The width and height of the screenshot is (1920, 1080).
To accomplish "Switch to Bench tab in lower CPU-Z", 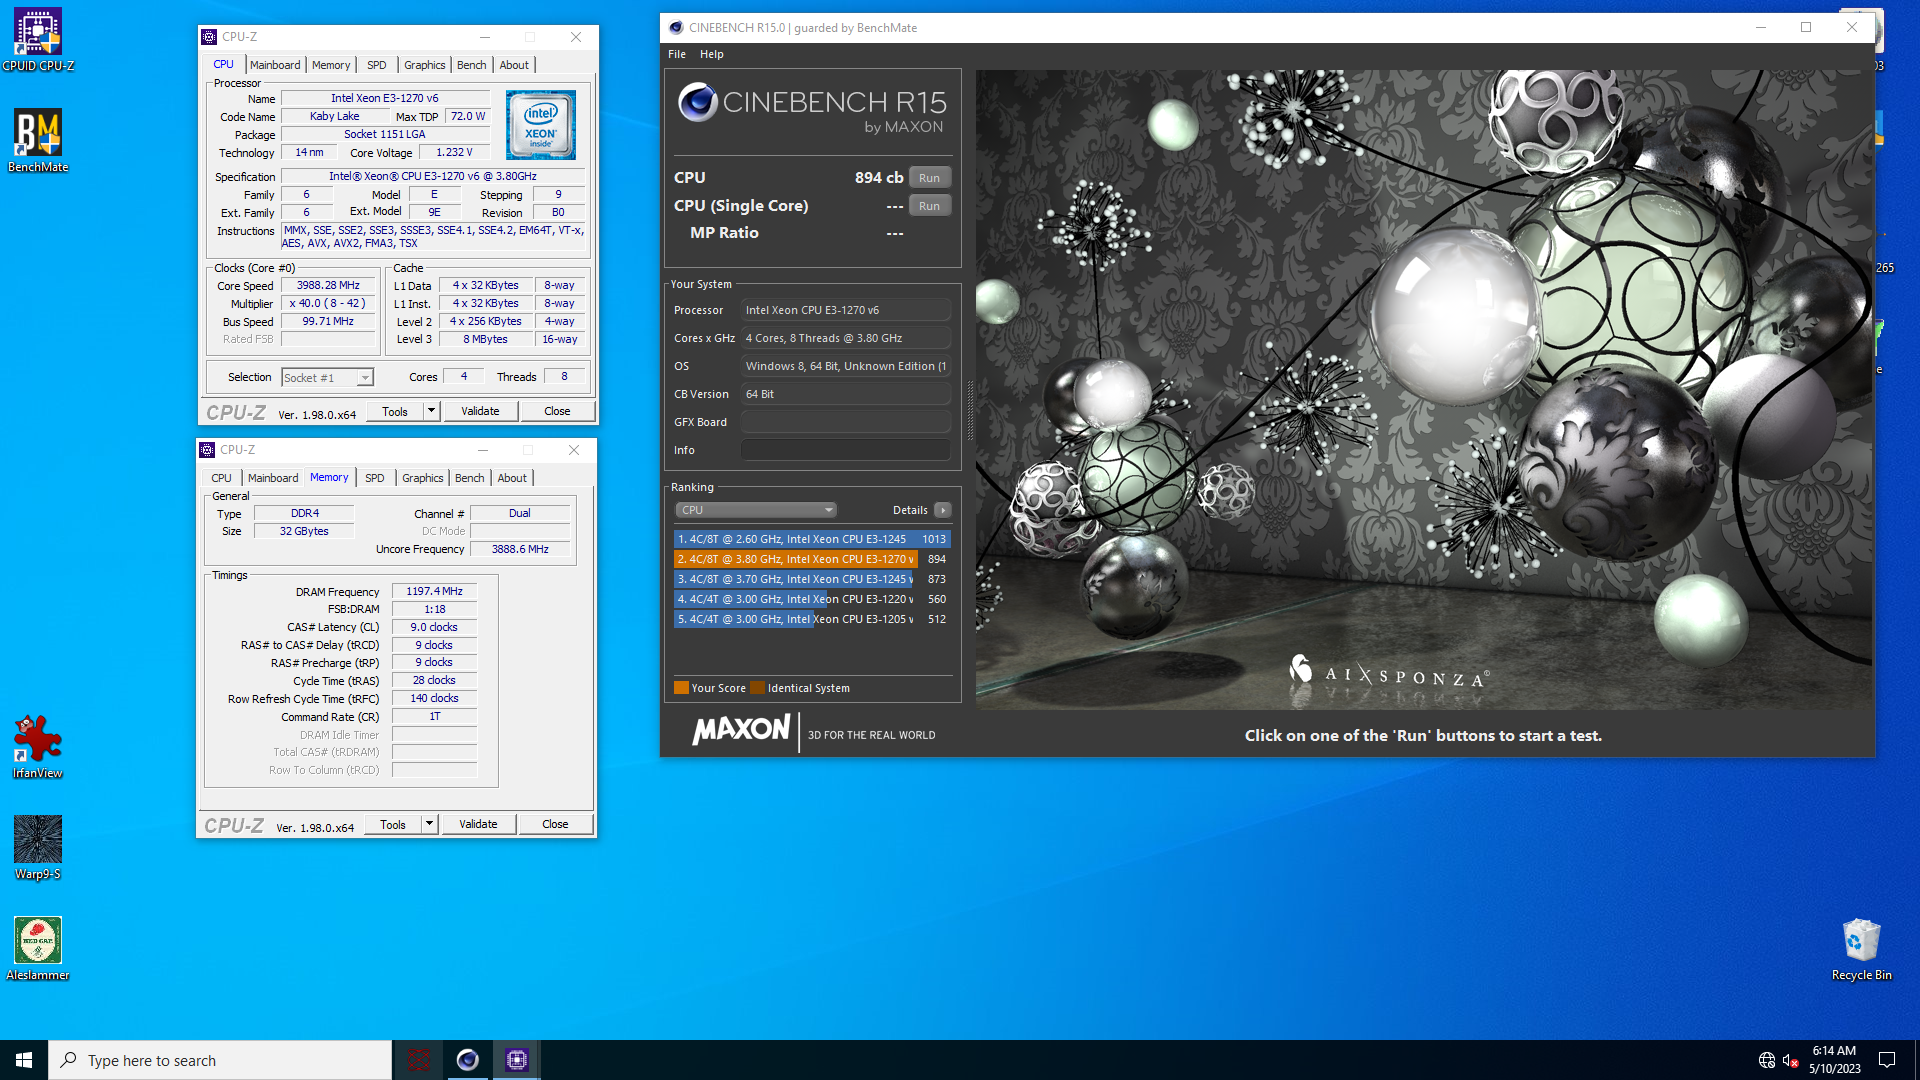I will pos(469,478).
